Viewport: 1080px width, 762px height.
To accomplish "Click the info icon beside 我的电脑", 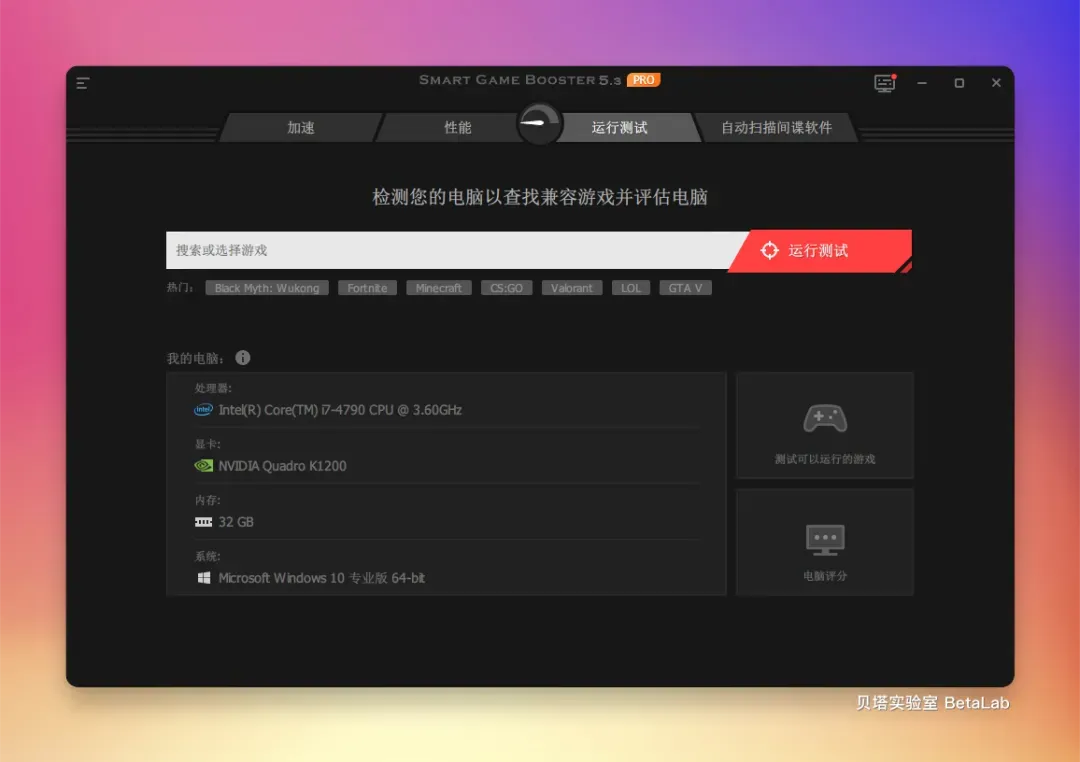I will [x=242, y=358].
